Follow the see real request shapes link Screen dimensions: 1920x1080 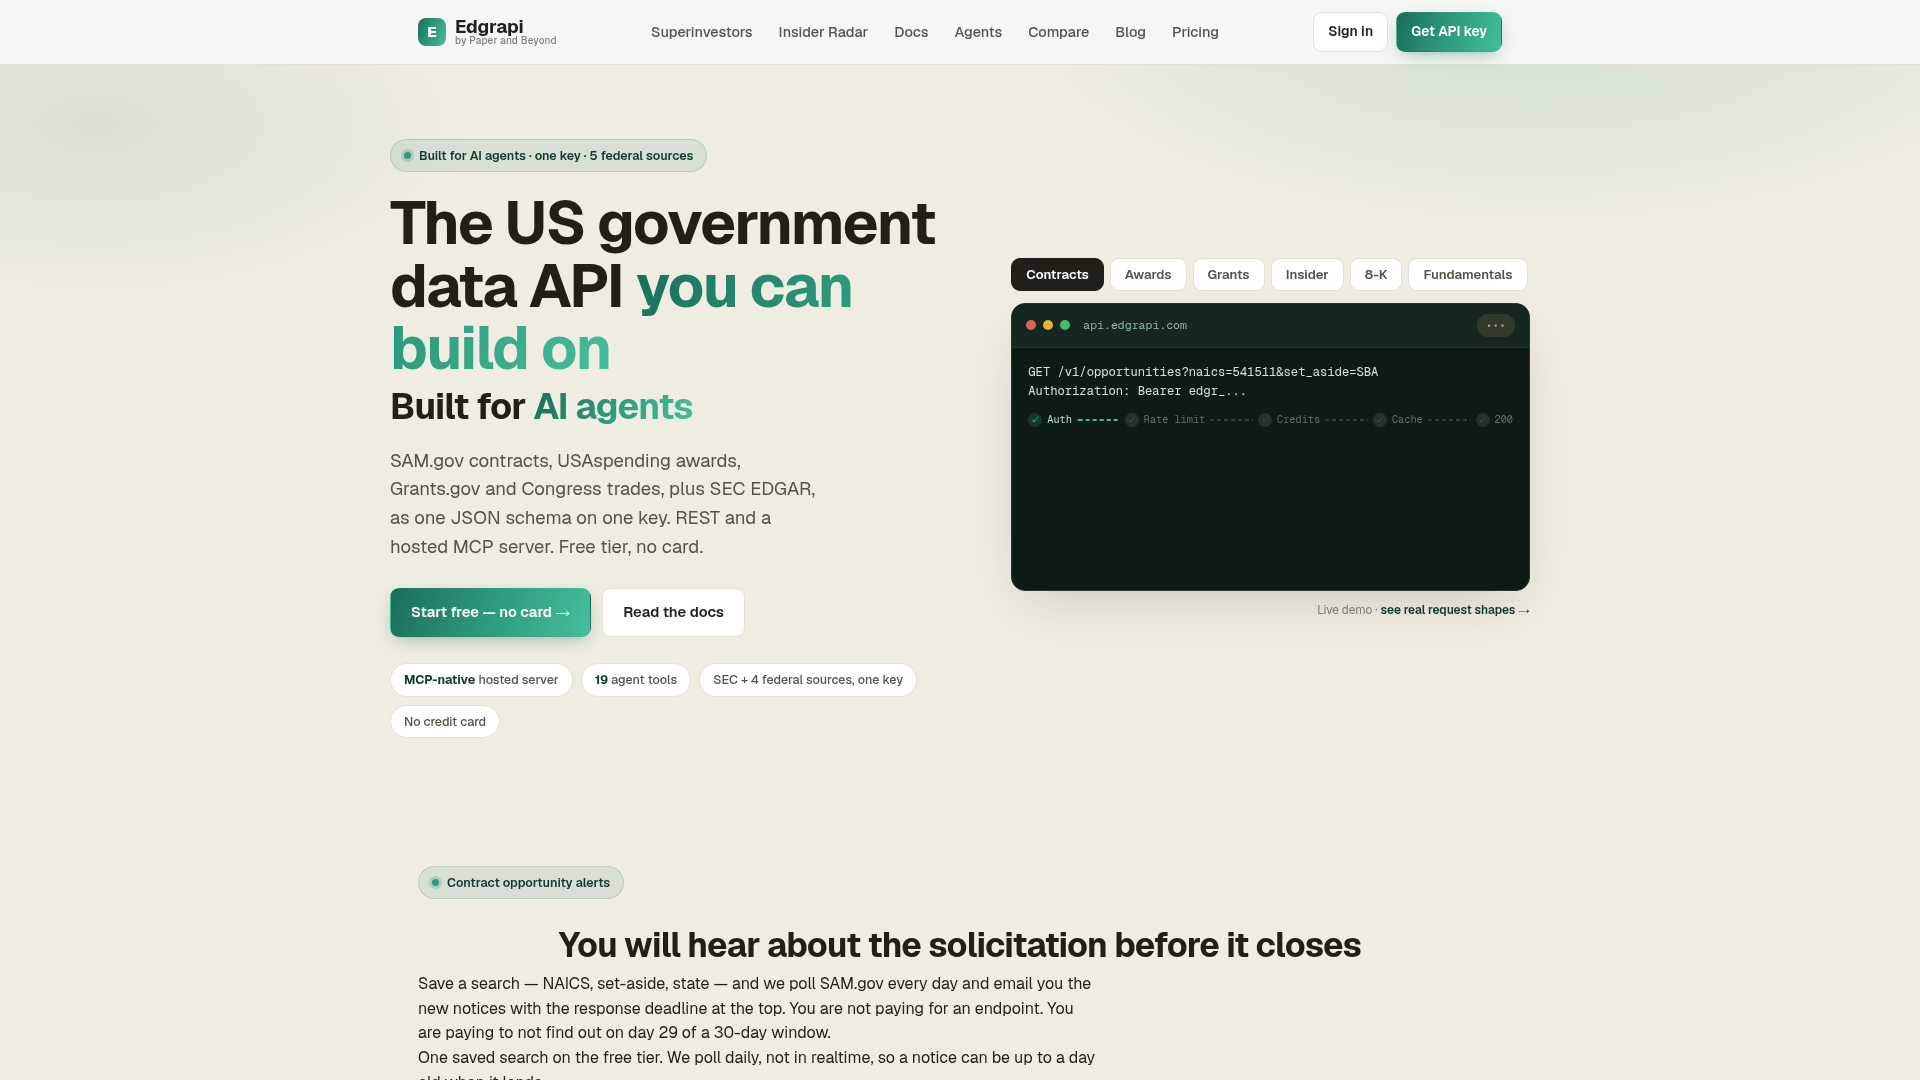click(x=1455, y=610)
